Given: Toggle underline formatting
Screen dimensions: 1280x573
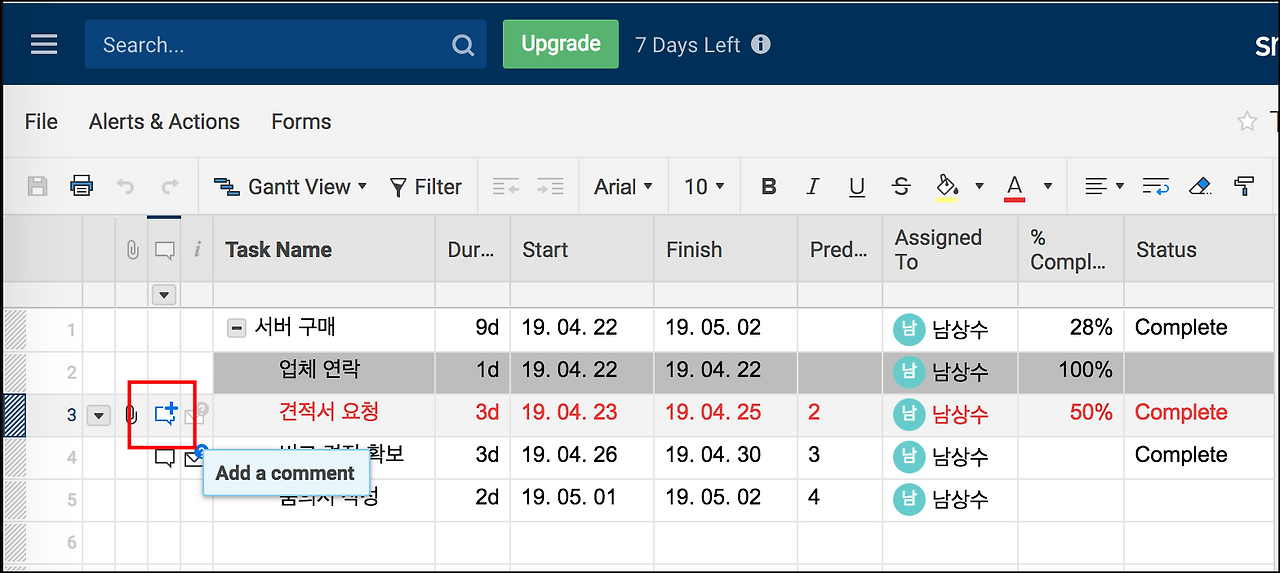Looking at the screenshot, I should pyautogui.click(x=856, y=187).
